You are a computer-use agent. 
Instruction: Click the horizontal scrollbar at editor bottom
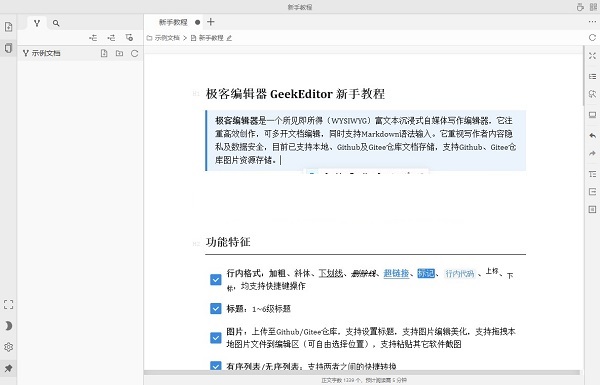tap(362, 372)
